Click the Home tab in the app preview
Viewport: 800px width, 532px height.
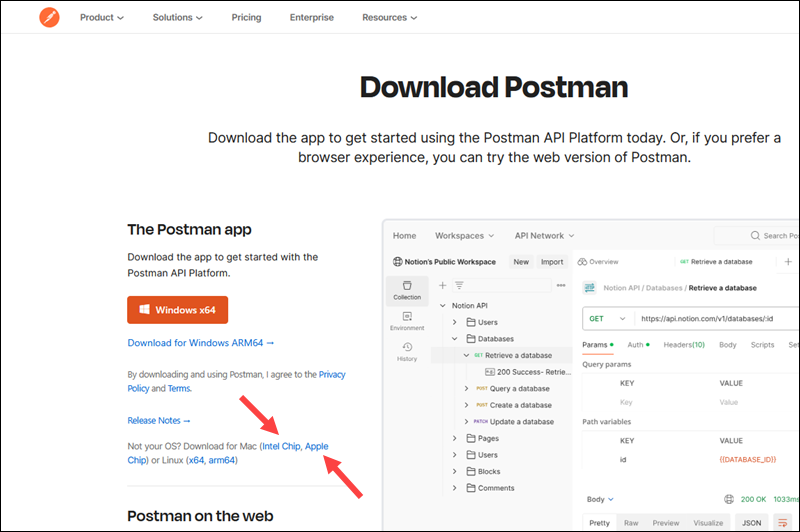[405, 236]
